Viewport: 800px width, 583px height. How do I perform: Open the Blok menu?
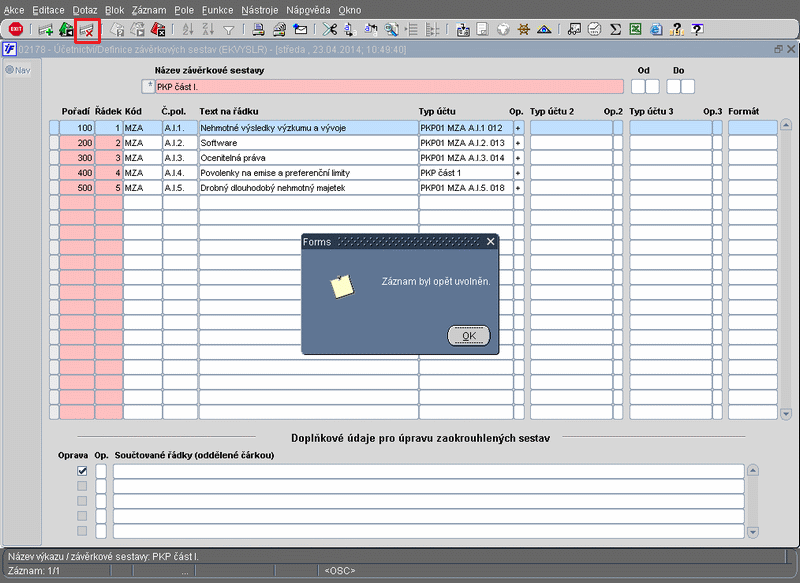(x=114, y=10)
